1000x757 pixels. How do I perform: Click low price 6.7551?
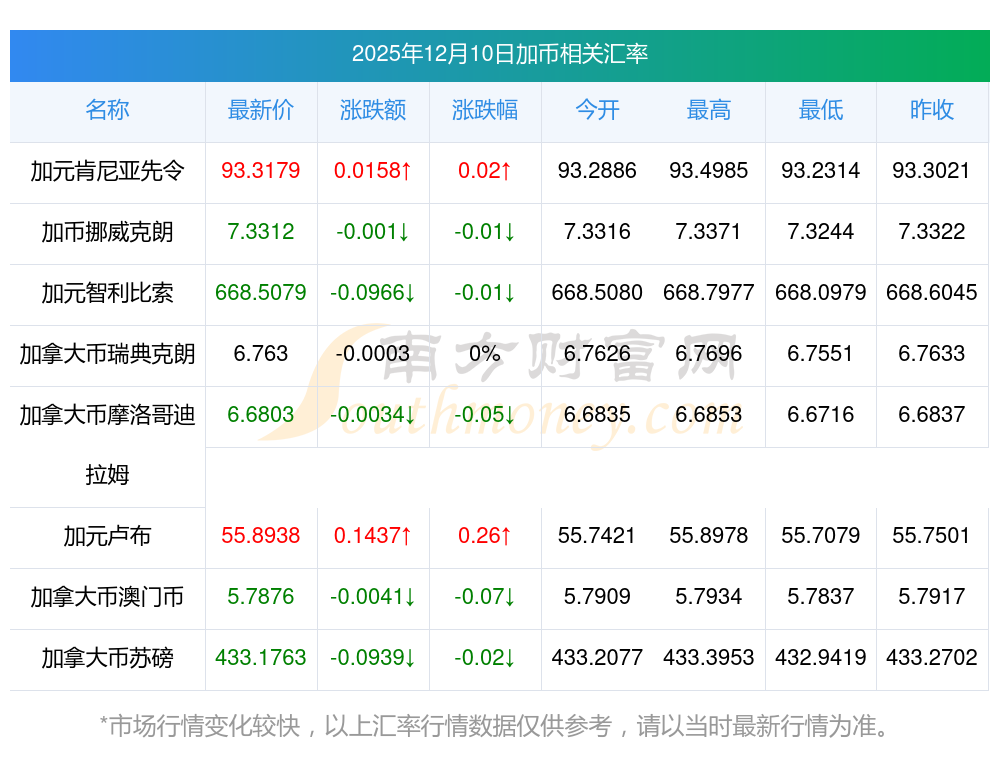coord(821,353)
